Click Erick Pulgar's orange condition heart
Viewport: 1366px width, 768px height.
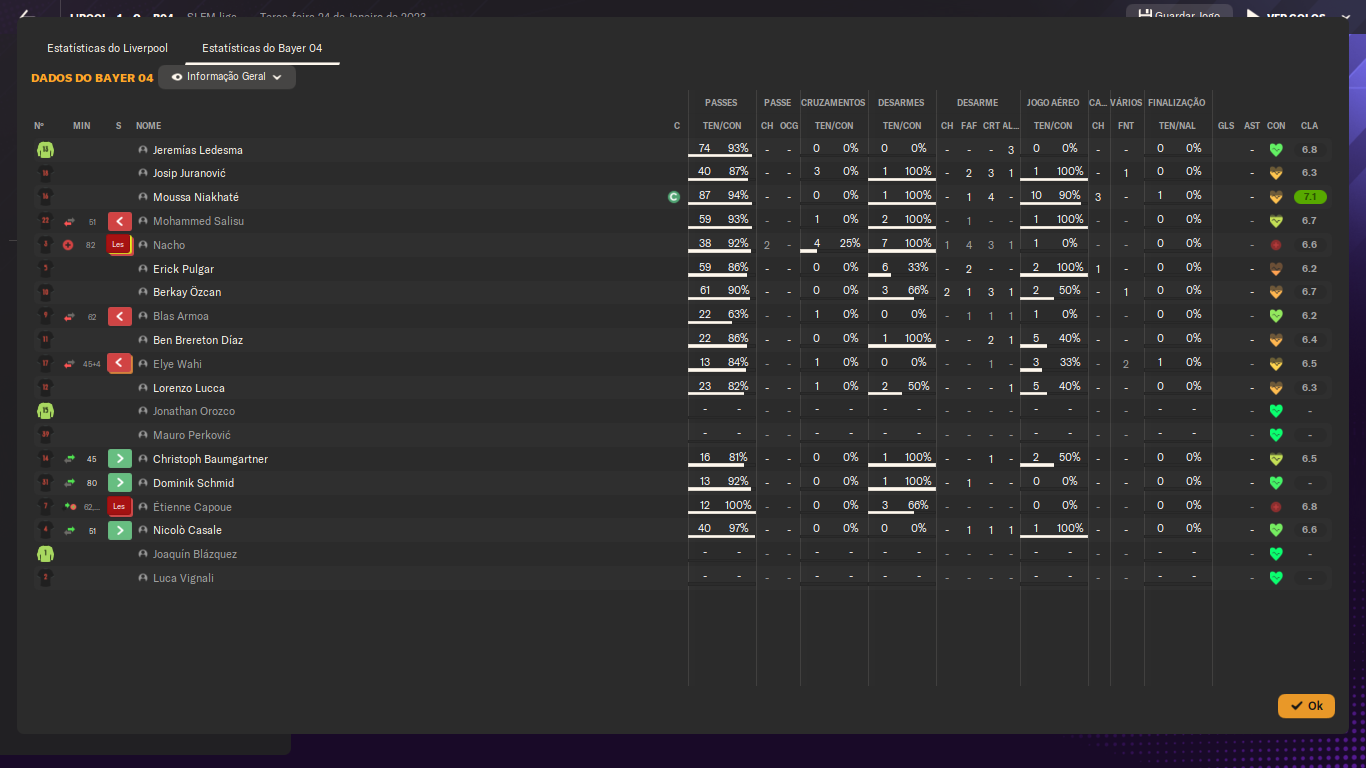pos(1276,269)
